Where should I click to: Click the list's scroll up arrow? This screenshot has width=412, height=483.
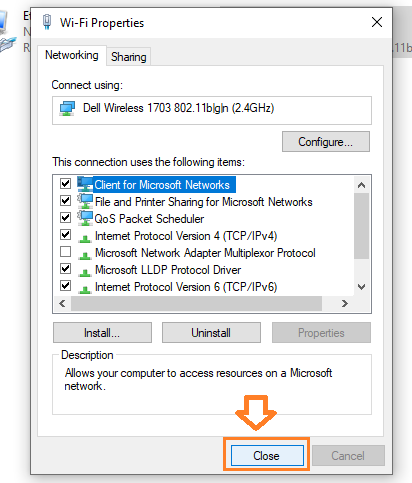(x=361, y=185)
